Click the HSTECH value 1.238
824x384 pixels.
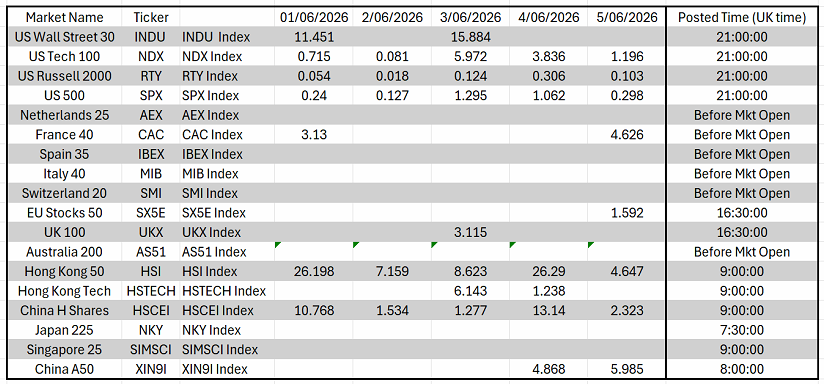549,291
